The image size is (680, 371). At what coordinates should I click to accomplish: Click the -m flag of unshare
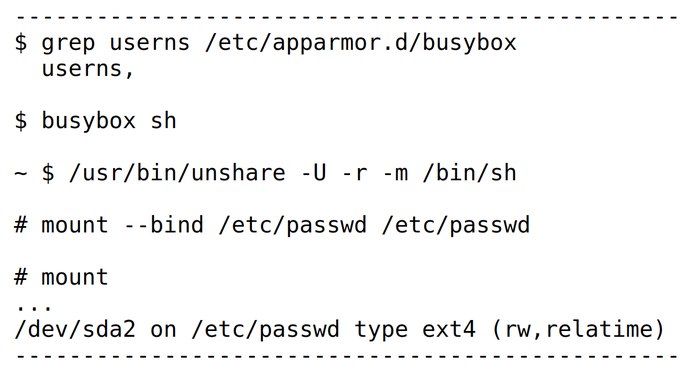(396, 175)
